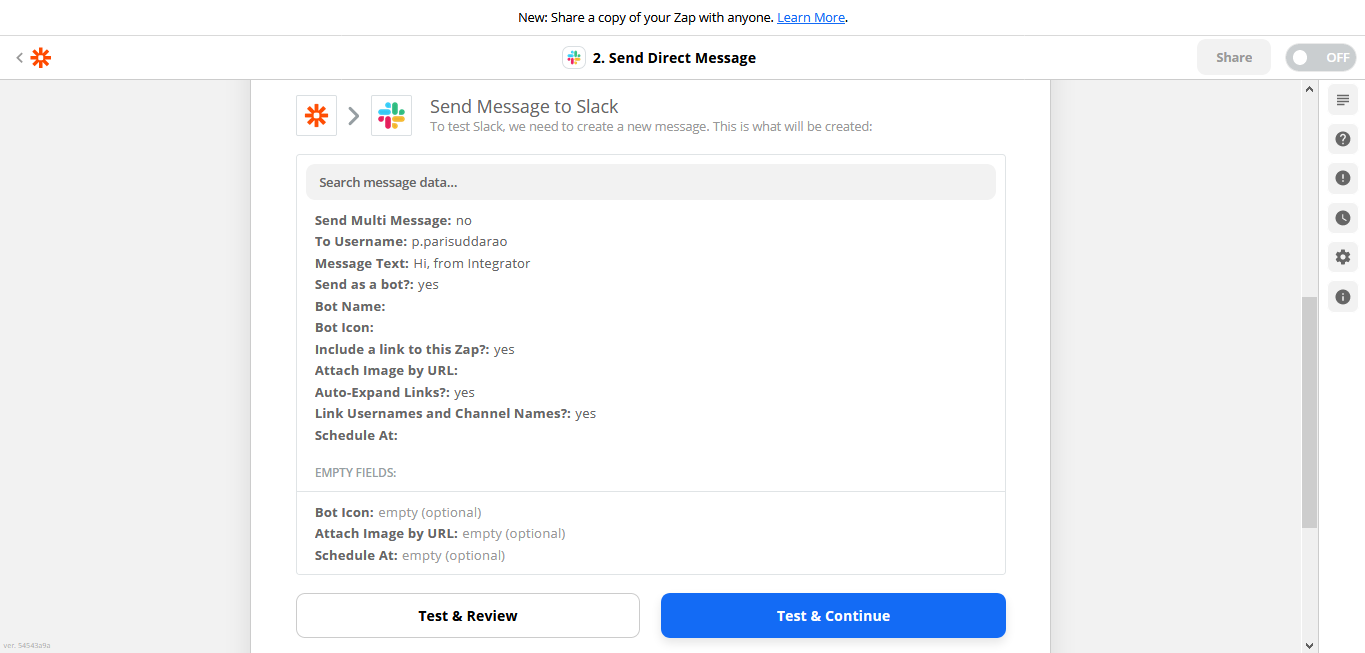
Task: Open the notes icon in right sidebar
Action: [x=1342, y=100]
